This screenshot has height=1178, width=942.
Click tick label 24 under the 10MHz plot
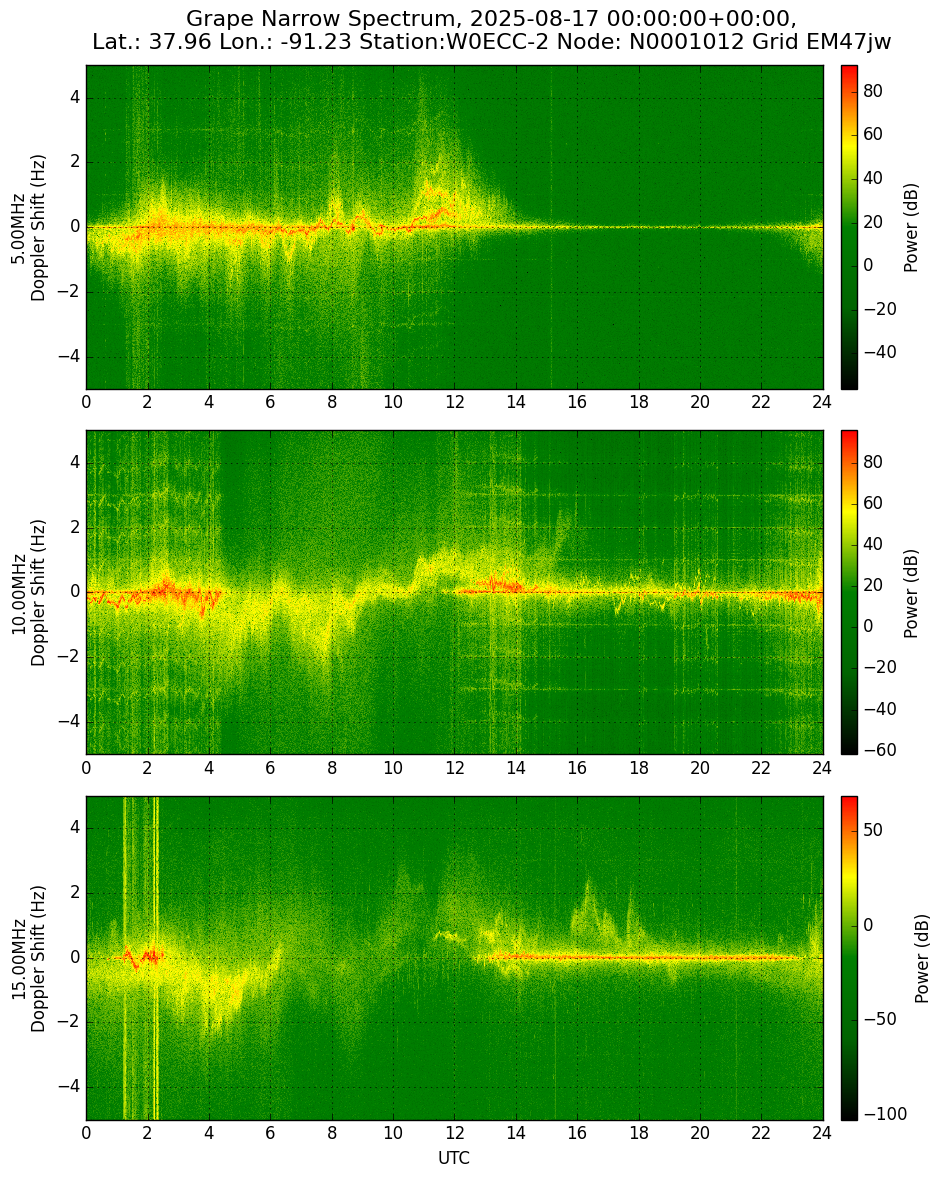point(822,768)
